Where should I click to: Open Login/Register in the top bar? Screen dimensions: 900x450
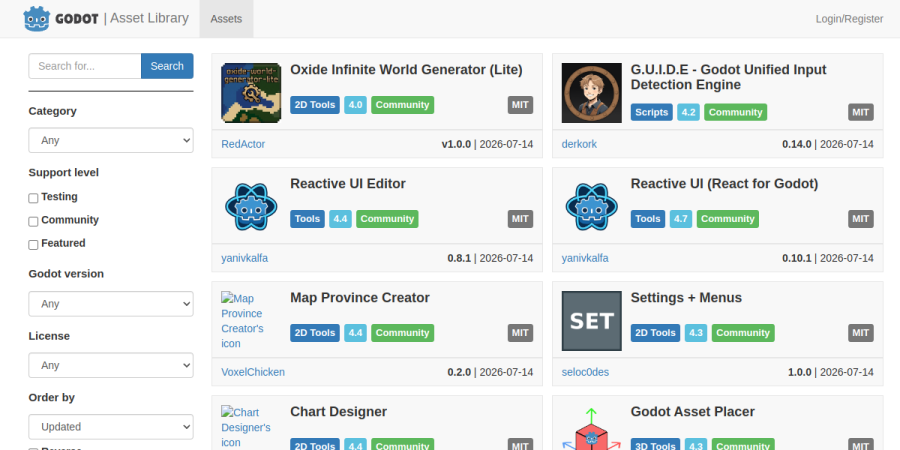click(x=849, y=19)
